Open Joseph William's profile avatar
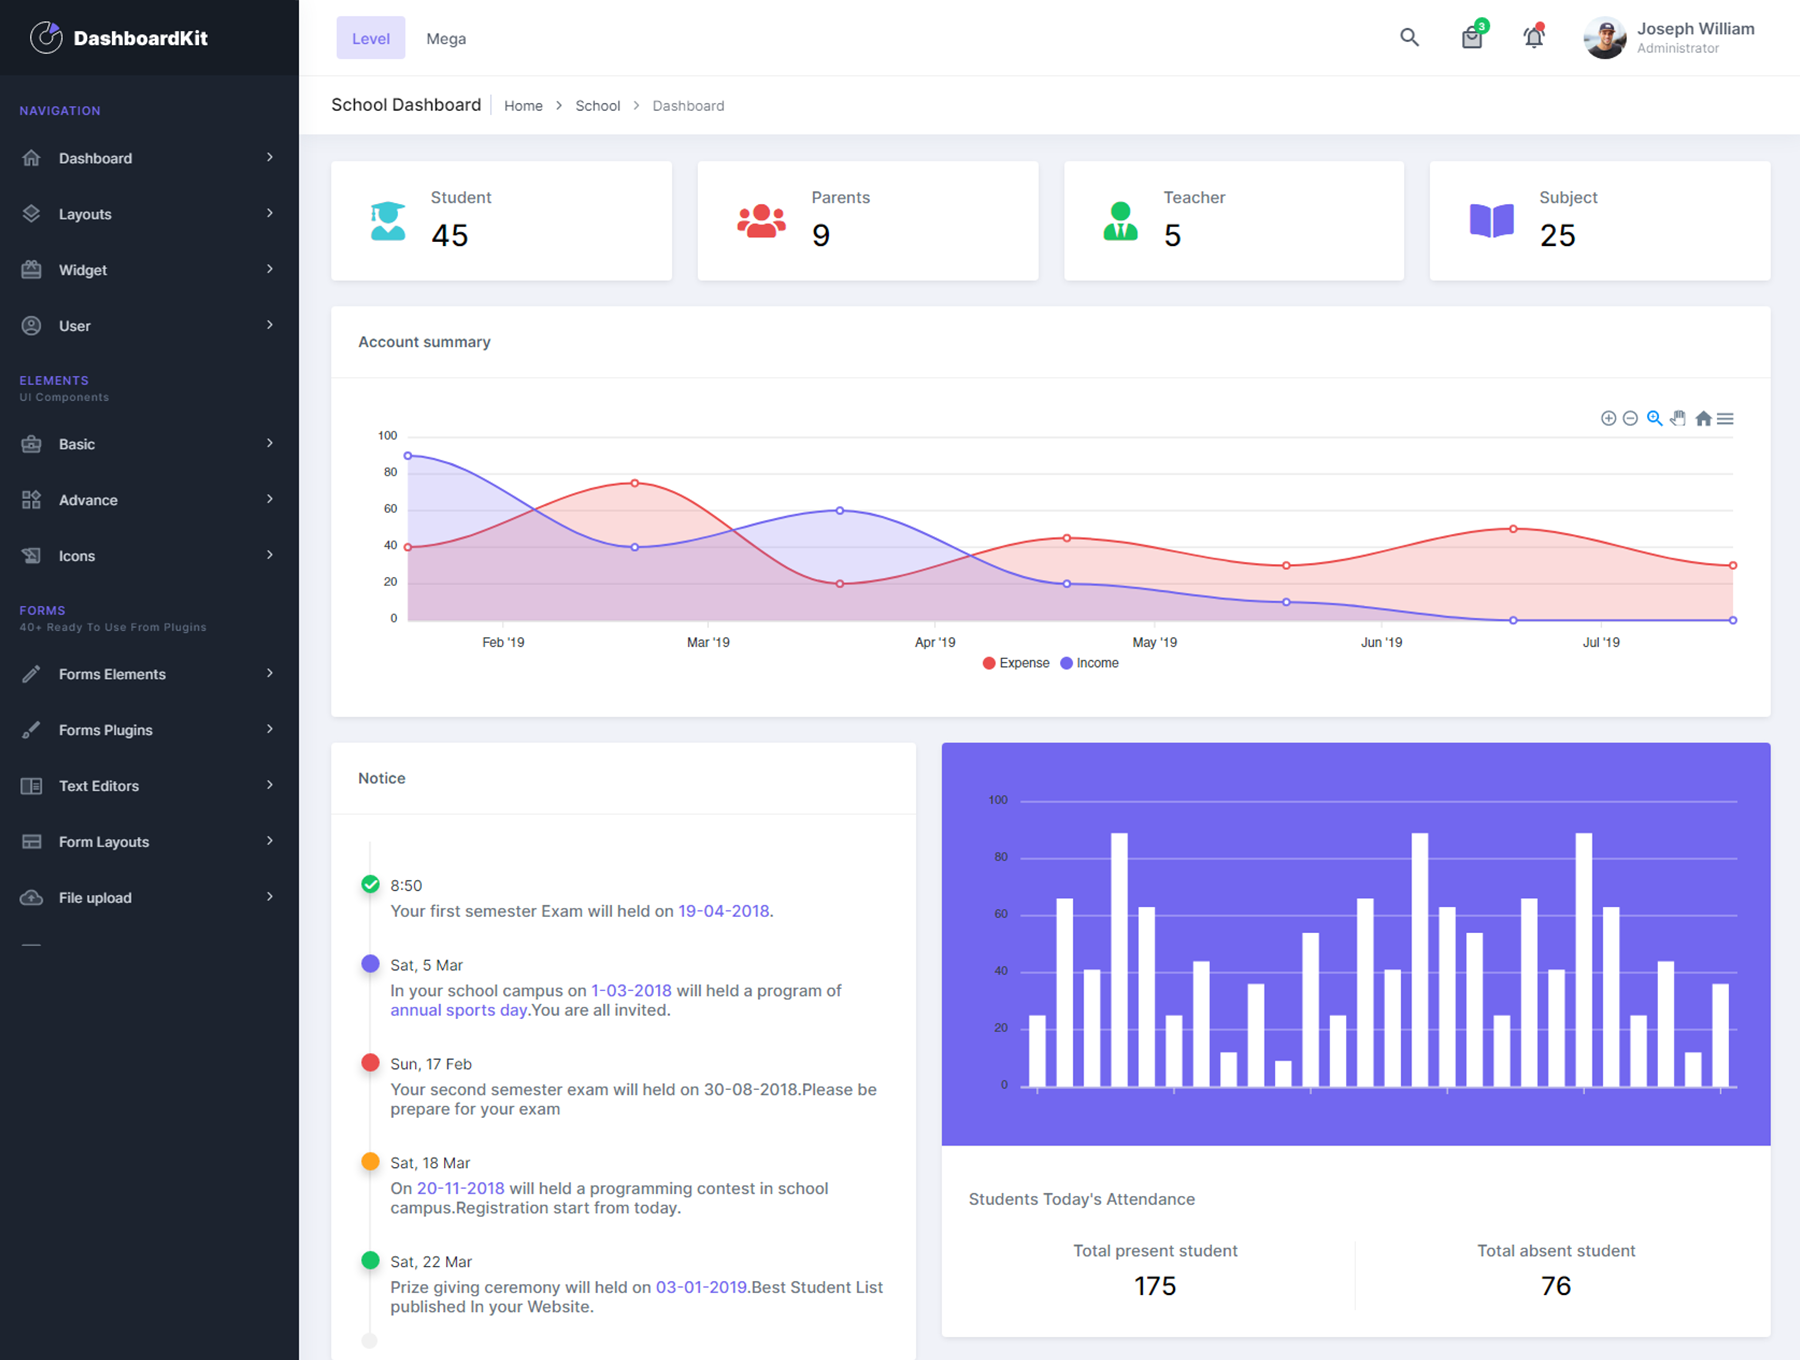The width and height of the screenshot is (1800, 1360). tap(1604, 37)
